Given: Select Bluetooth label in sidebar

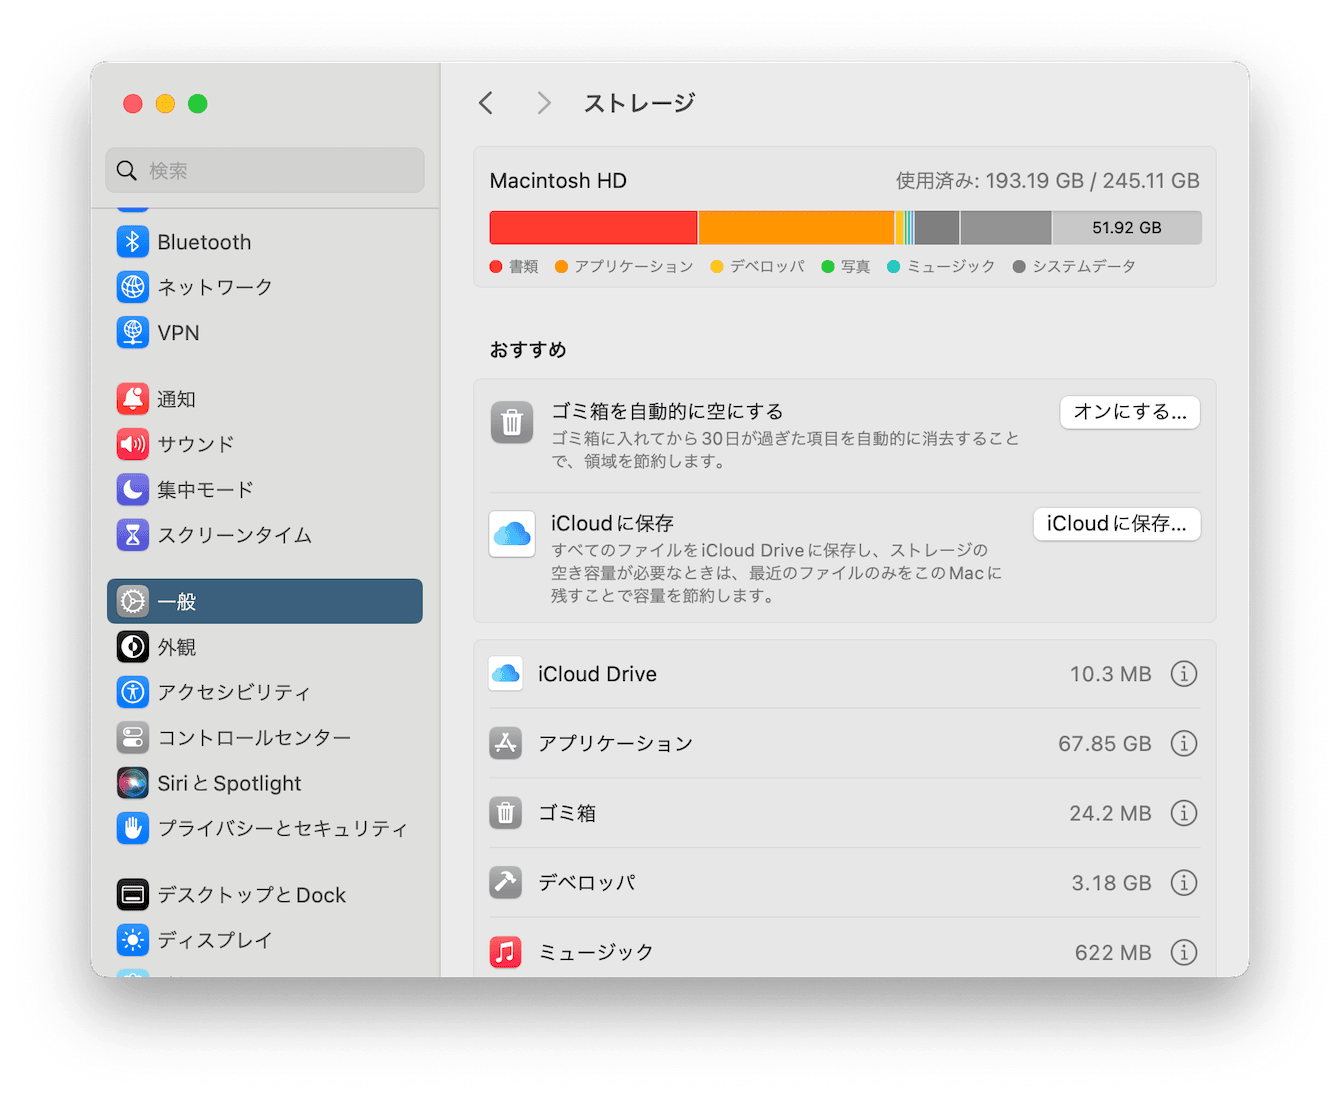Looking at the screenshot, I should 204,242.
